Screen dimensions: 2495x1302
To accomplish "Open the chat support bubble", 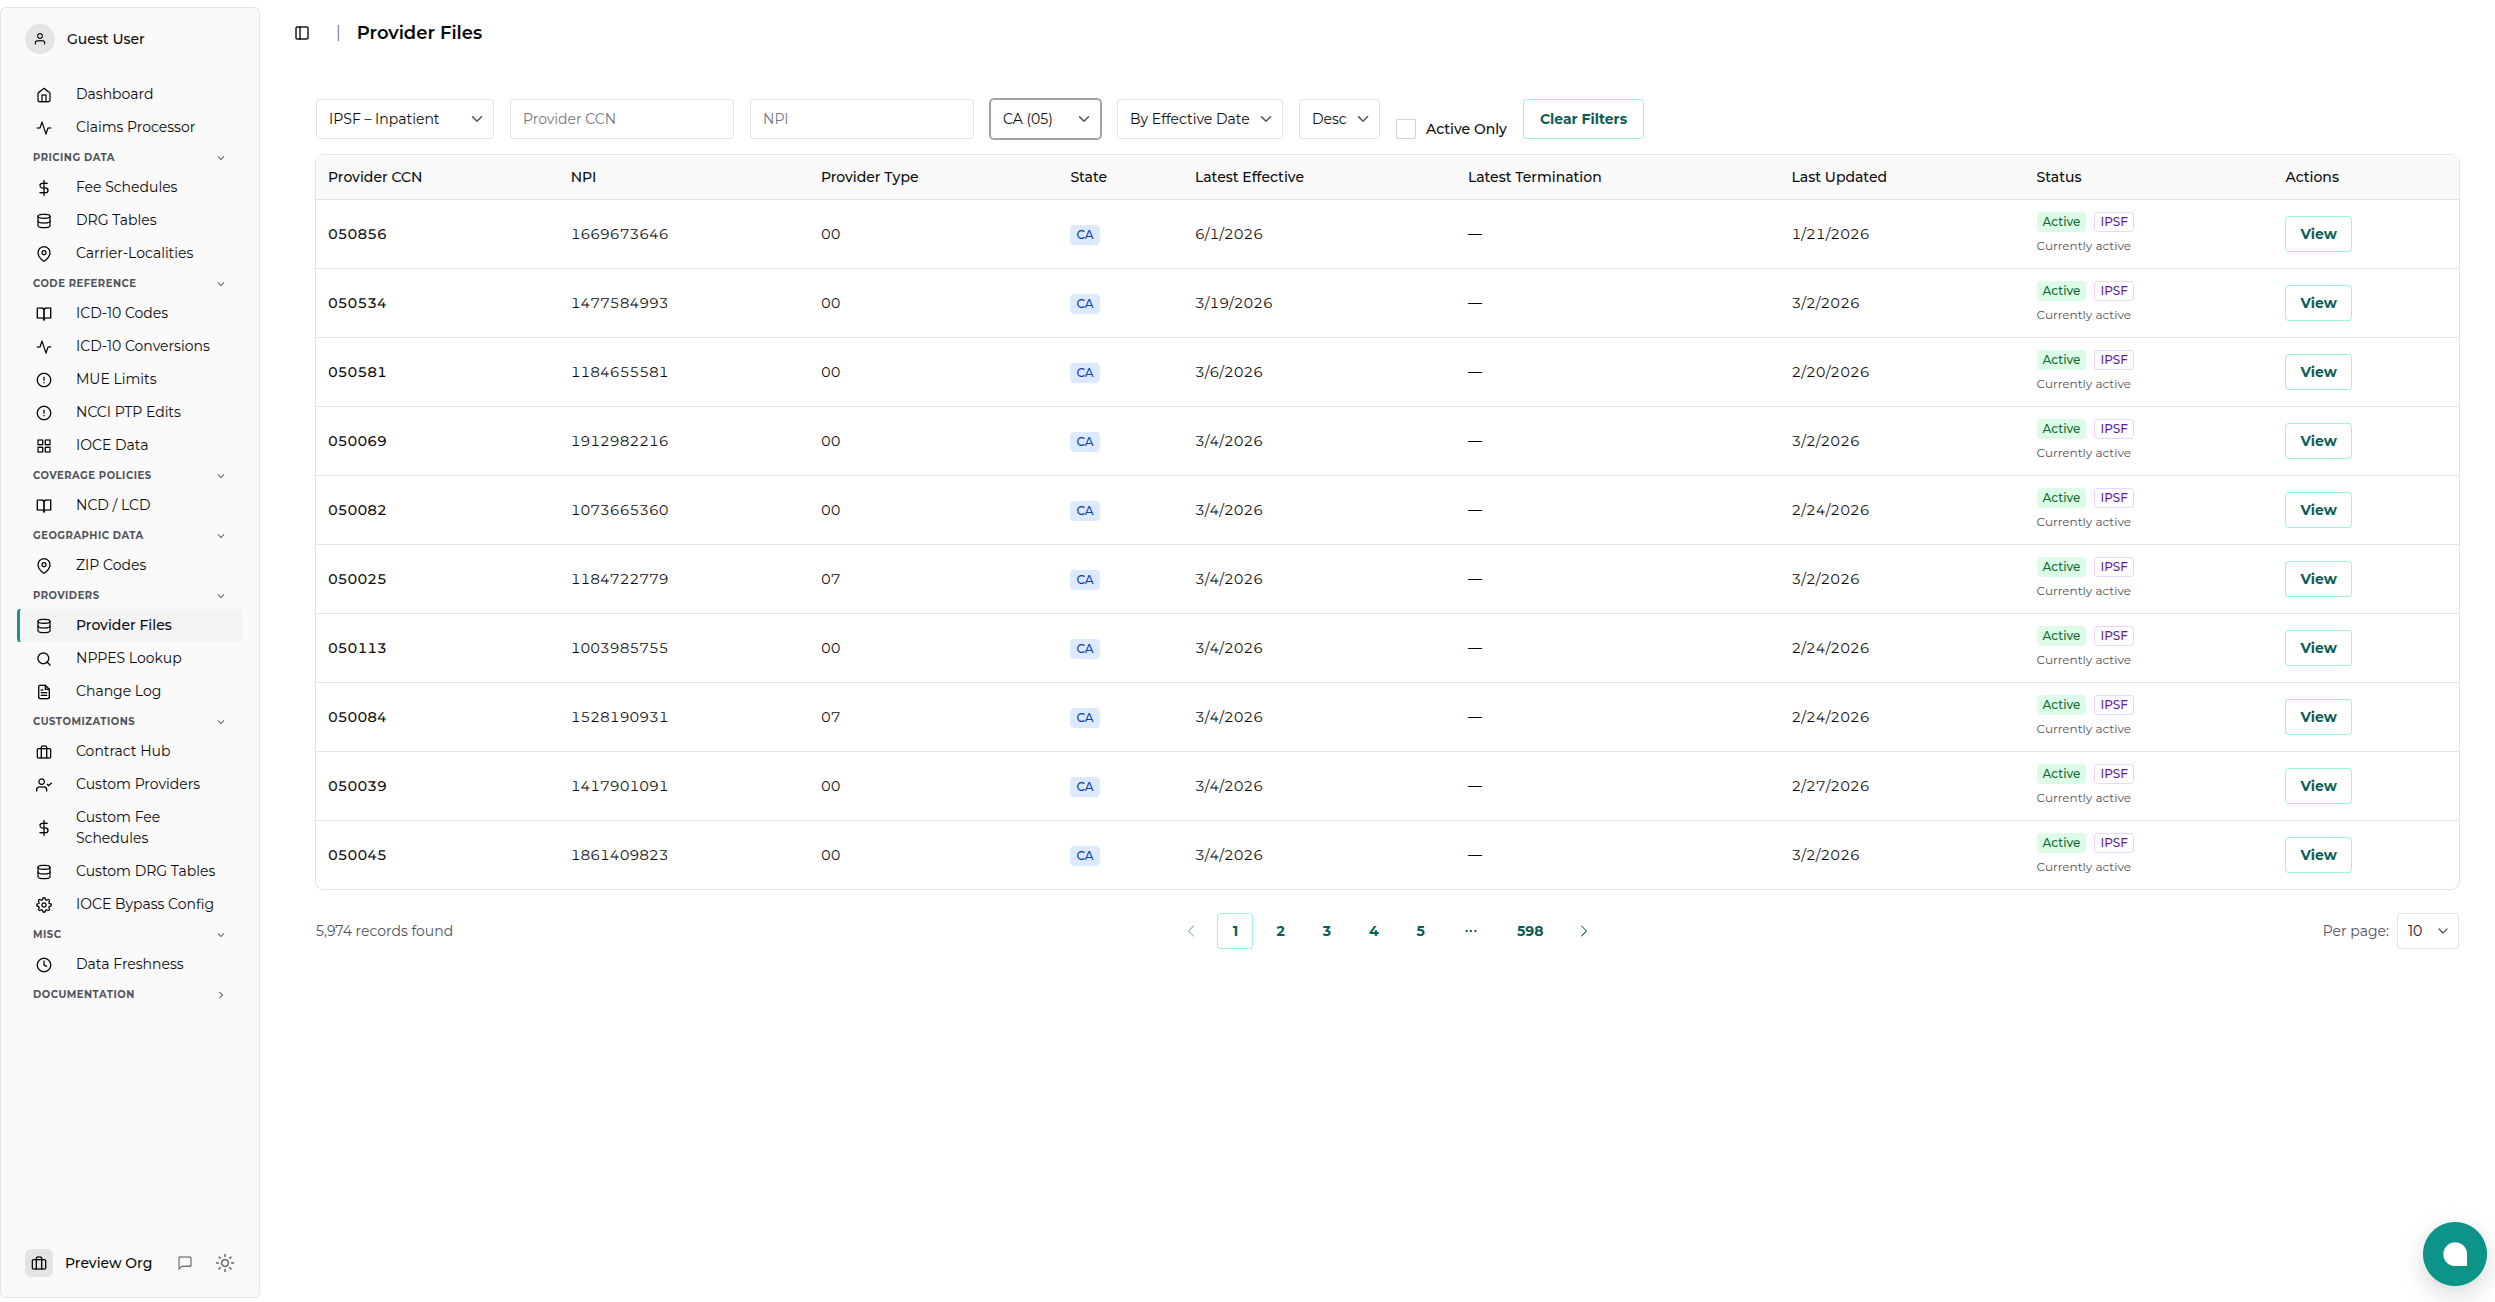I will pos(2454,1254).
